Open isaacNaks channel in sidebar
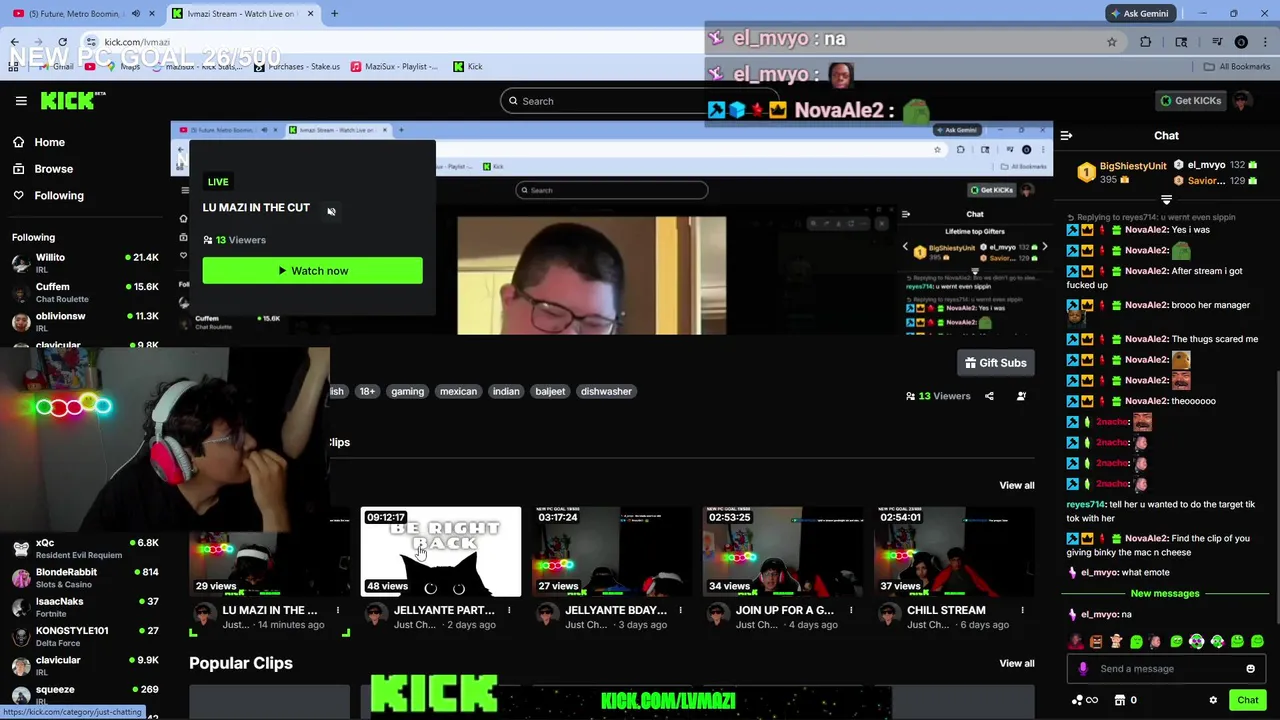The width and height of the screenshot is (1280, 720). pos(85,607)
